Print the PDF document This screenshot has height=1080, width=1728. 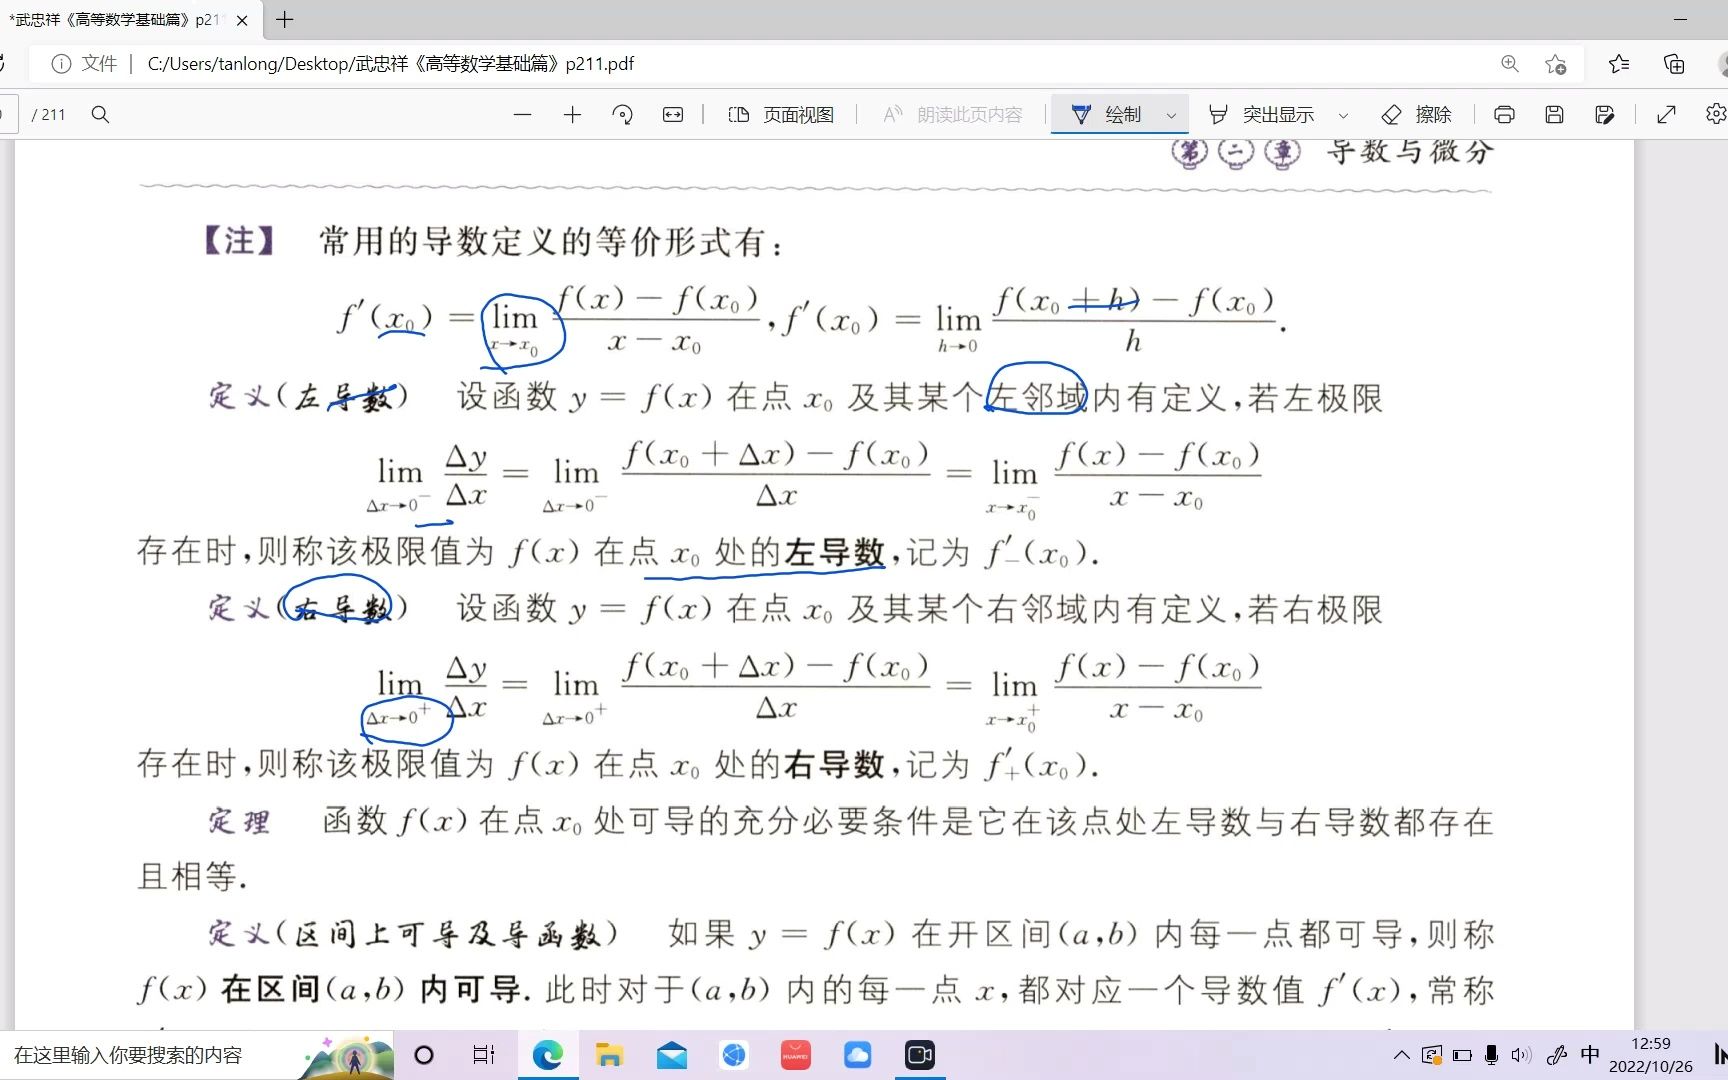pyautogui.click(x=1504, y=114)
